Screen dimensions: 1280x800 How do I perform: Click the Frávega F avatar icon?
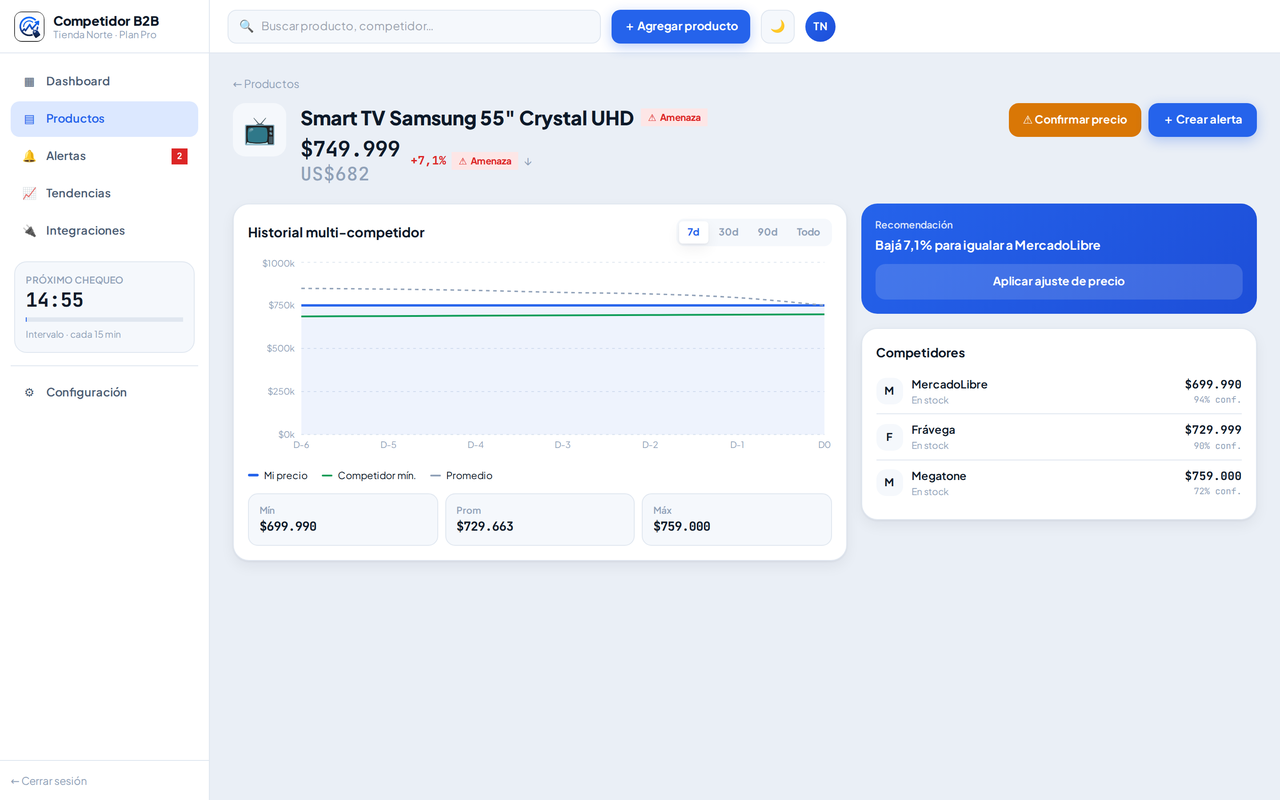click(x=889, y=437)
